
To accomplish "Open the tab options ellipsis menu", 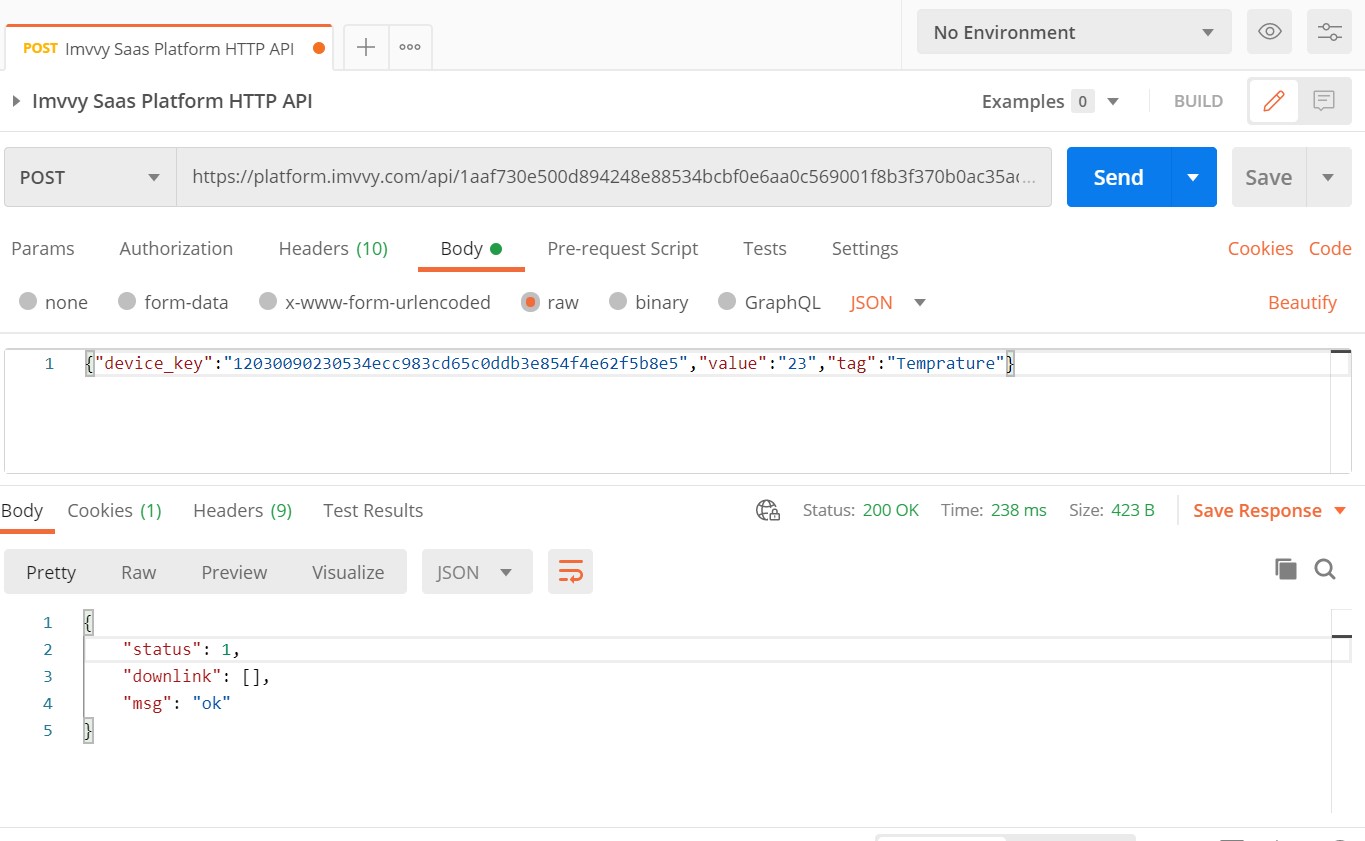I will coord(410,47).
